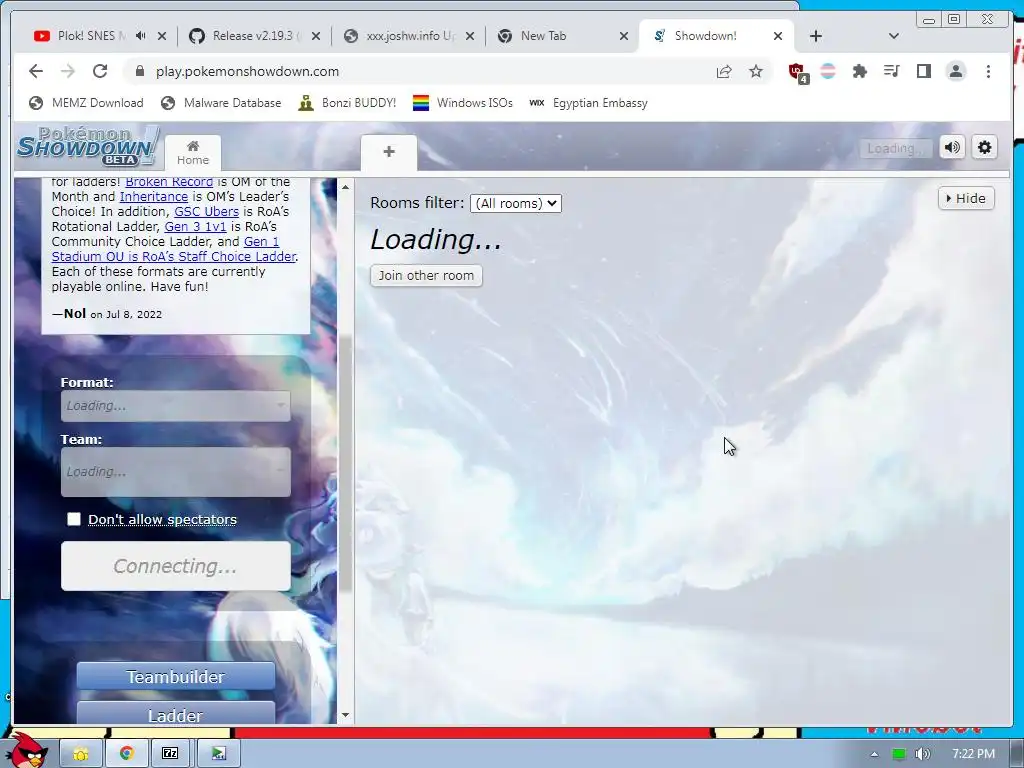This screenshot has width=1024, height=768.
Task: Click the left panel scrollbar thumb
Action: 345,464
